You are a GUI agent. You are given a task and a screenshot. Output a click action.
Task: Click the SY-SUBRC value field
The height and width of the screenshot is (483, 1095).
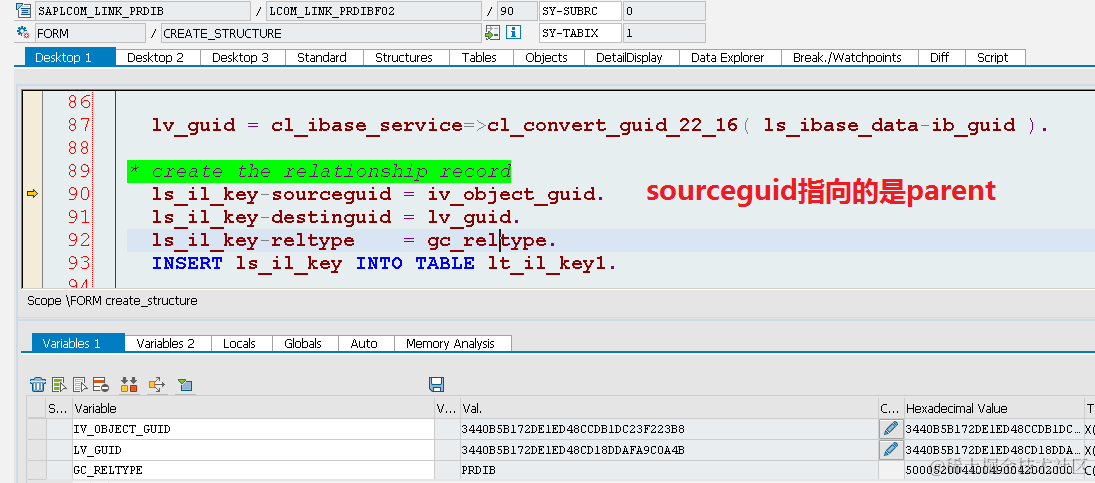click(663, 11)
